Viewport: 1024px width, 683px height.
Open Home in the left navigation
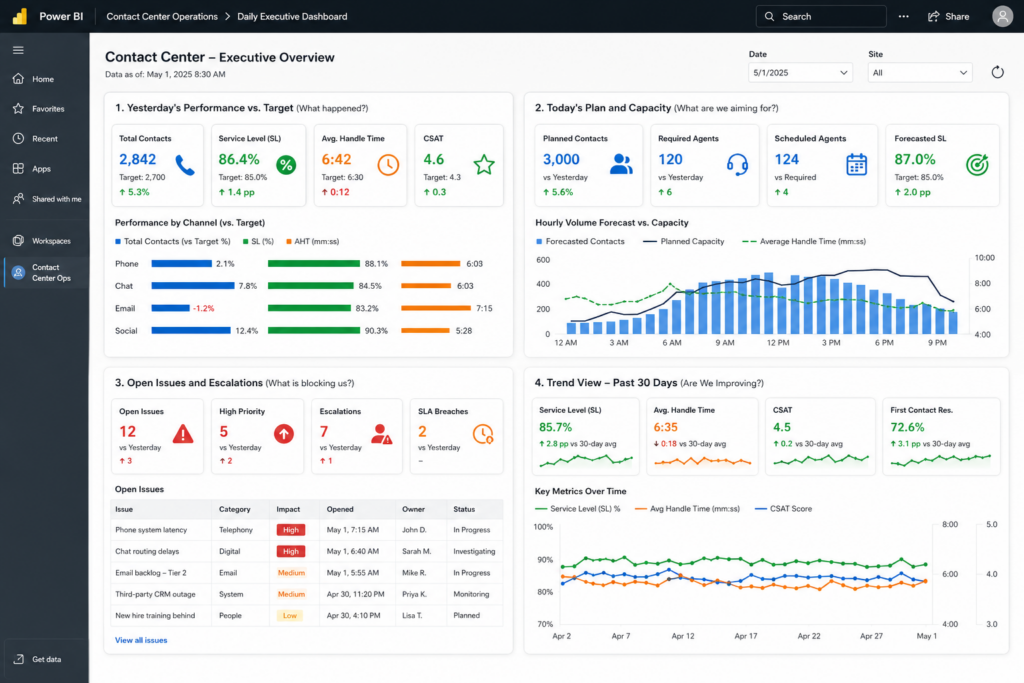[x=43, y=79]
